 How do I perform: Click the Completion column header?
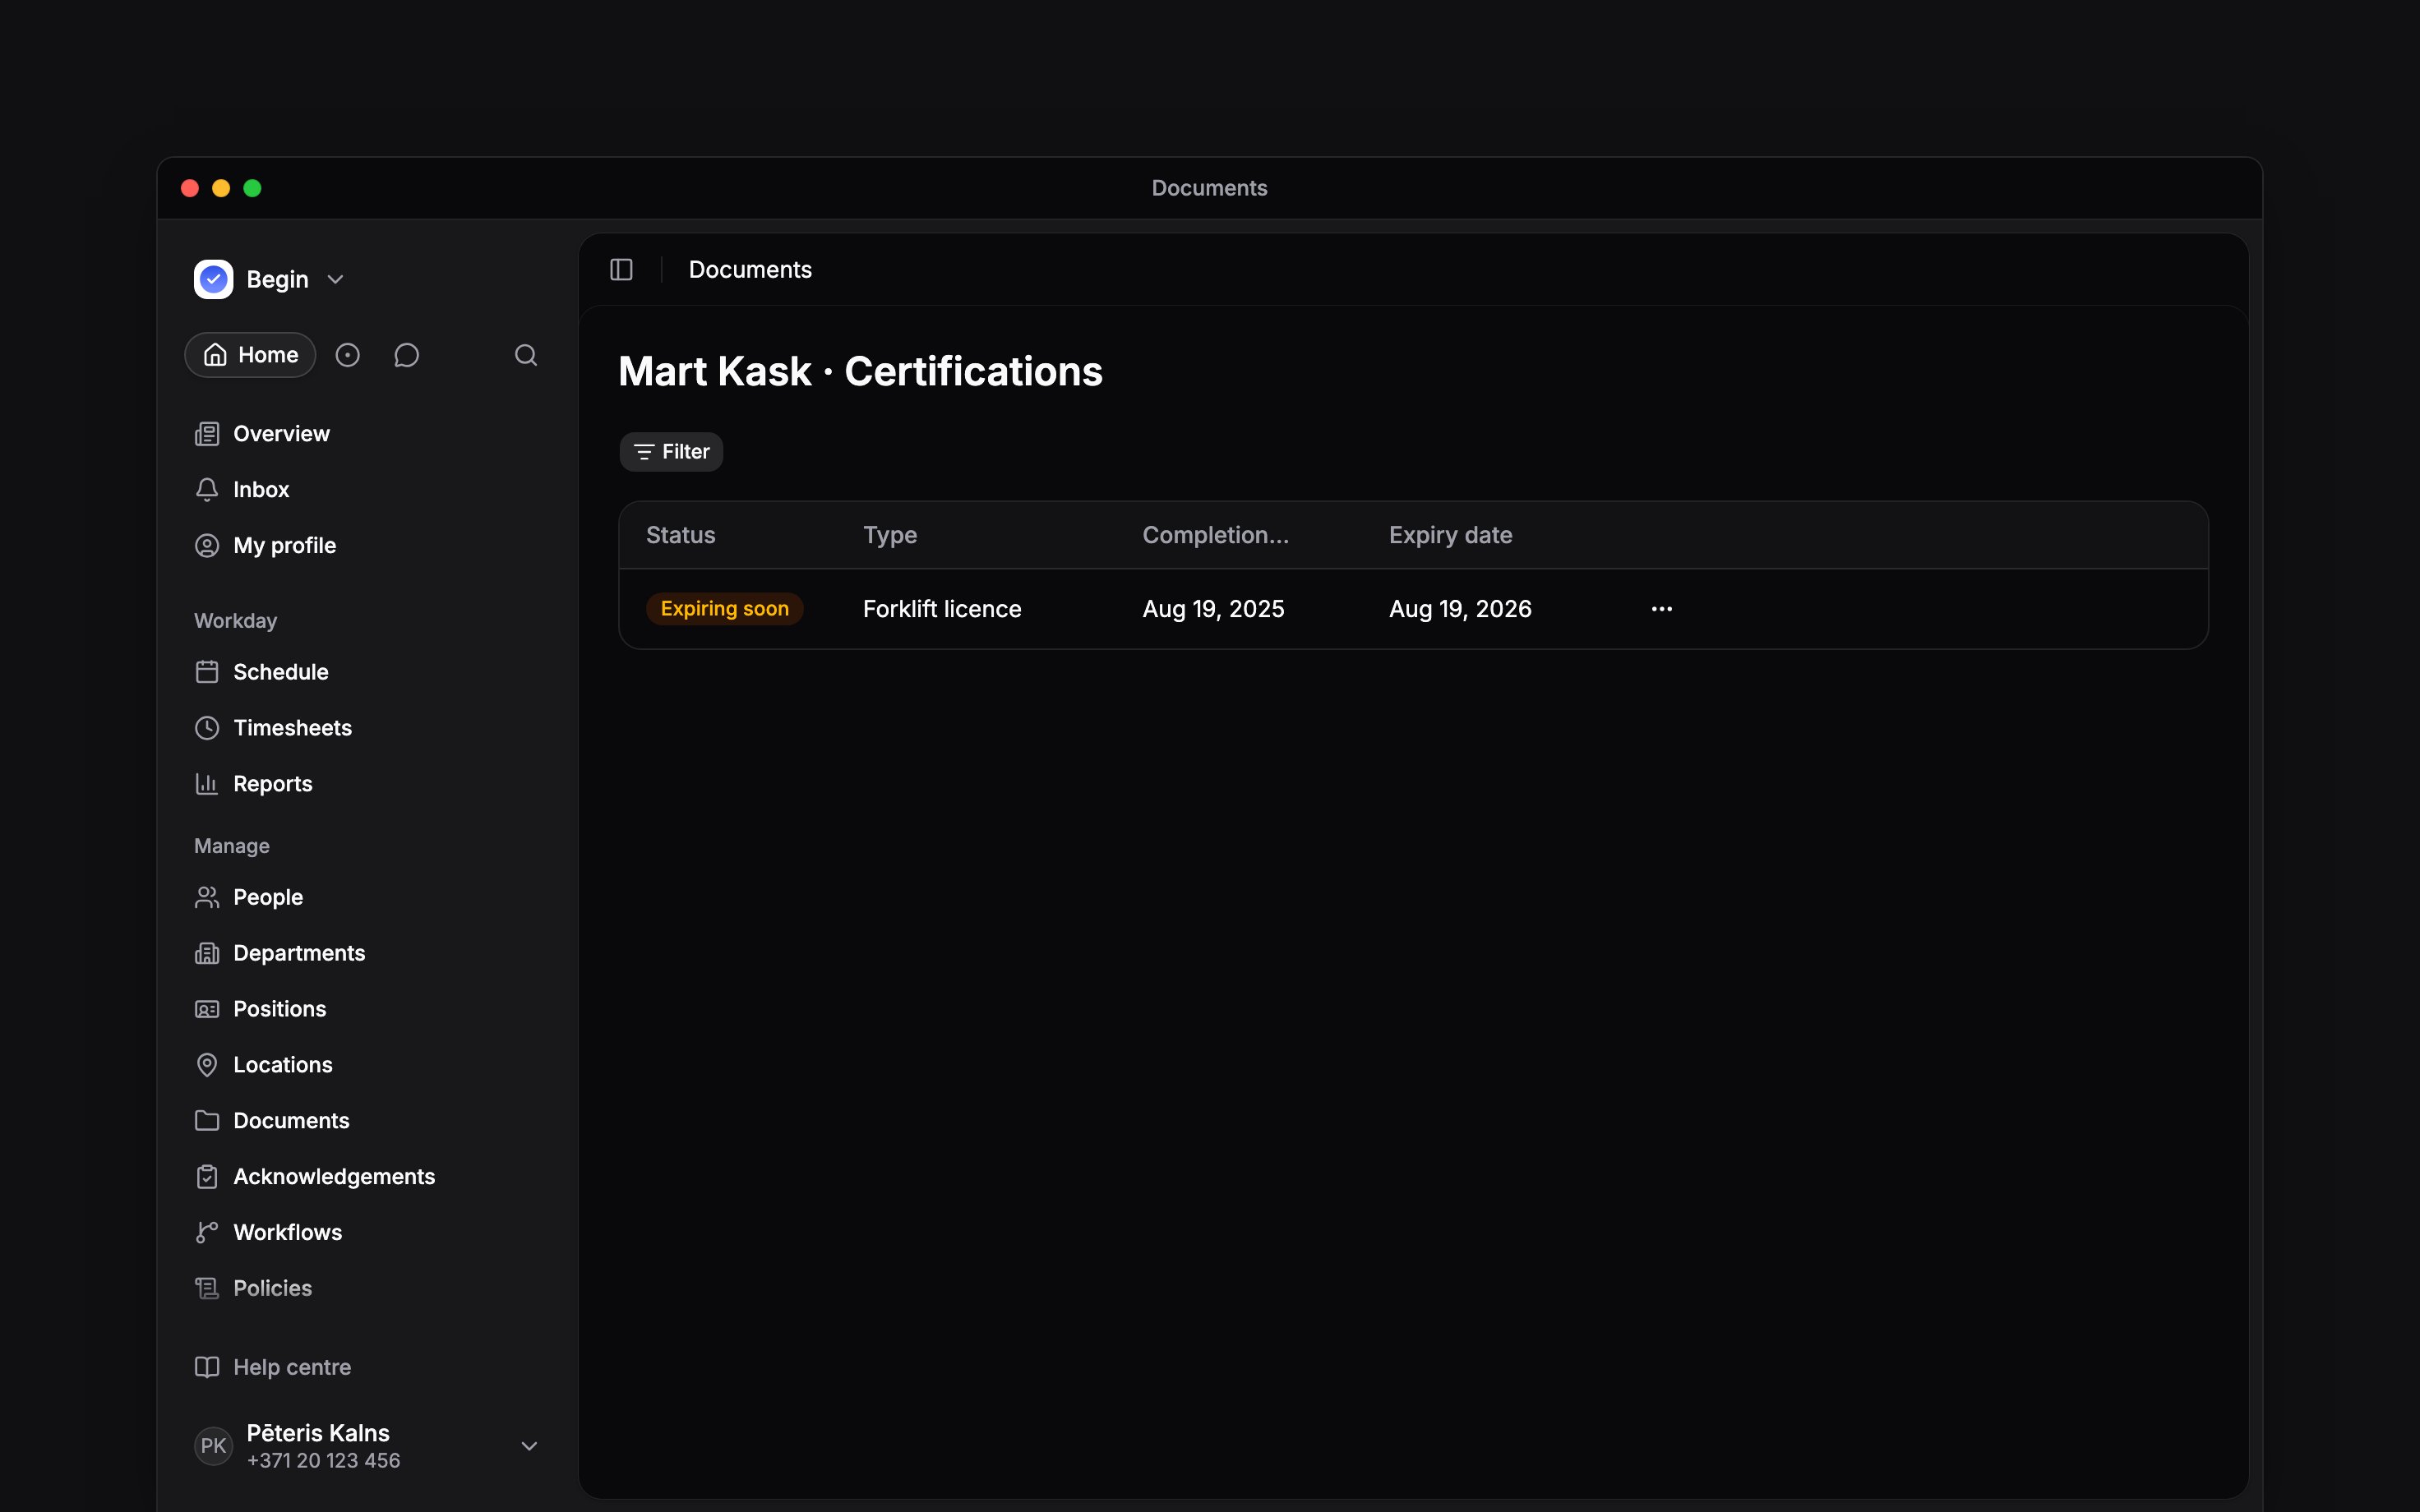click(x=1215, y=535)
